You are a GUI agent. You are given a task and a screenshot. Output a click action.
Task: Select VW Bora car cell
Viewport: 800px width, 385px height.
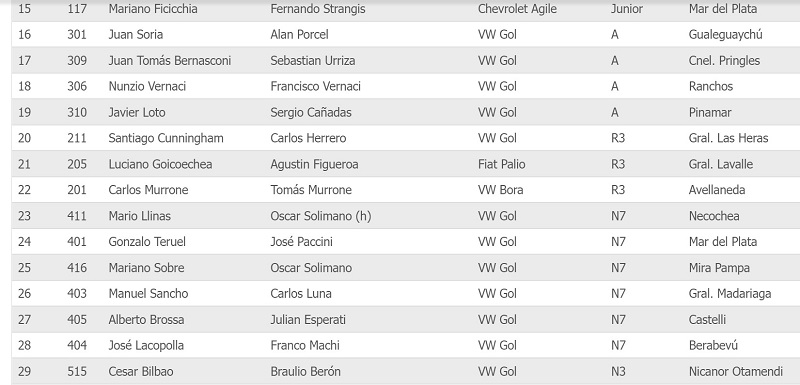click(x=501, y=190)
